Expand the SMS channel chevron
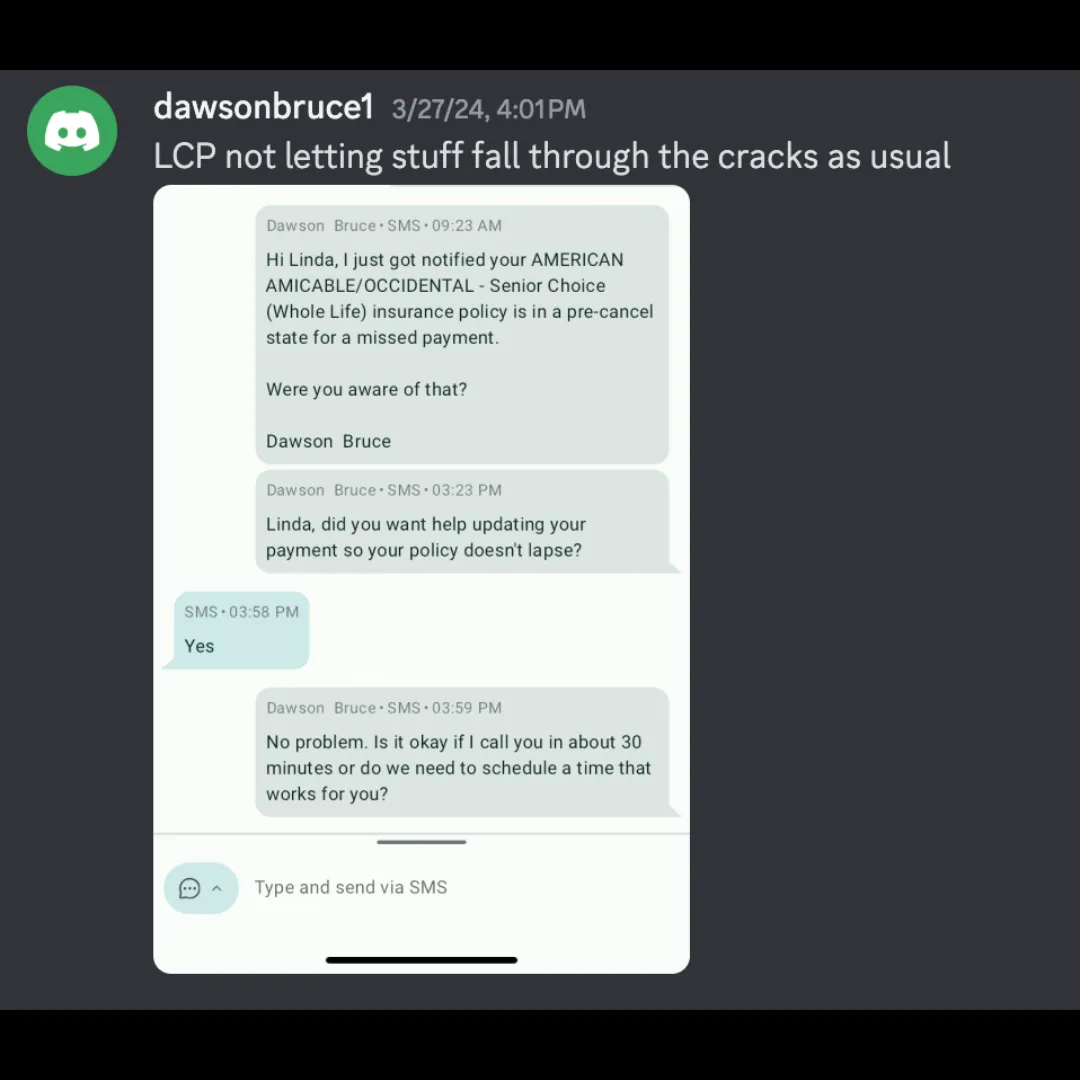Viewport: 1080px width, 1080px height. click(x=217, y=888)
